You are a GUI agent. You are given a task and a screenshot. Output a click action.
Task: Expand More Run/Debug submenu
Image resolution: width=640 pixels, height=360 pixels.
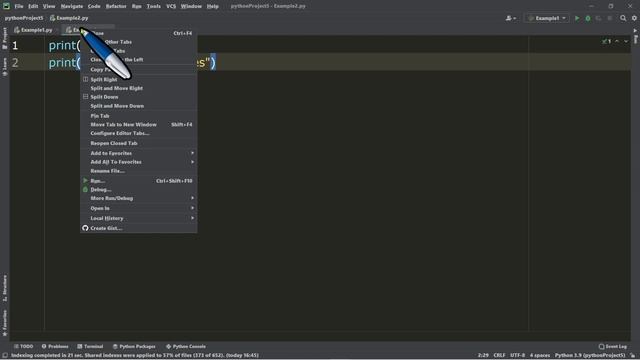click(x=139, y=198)
